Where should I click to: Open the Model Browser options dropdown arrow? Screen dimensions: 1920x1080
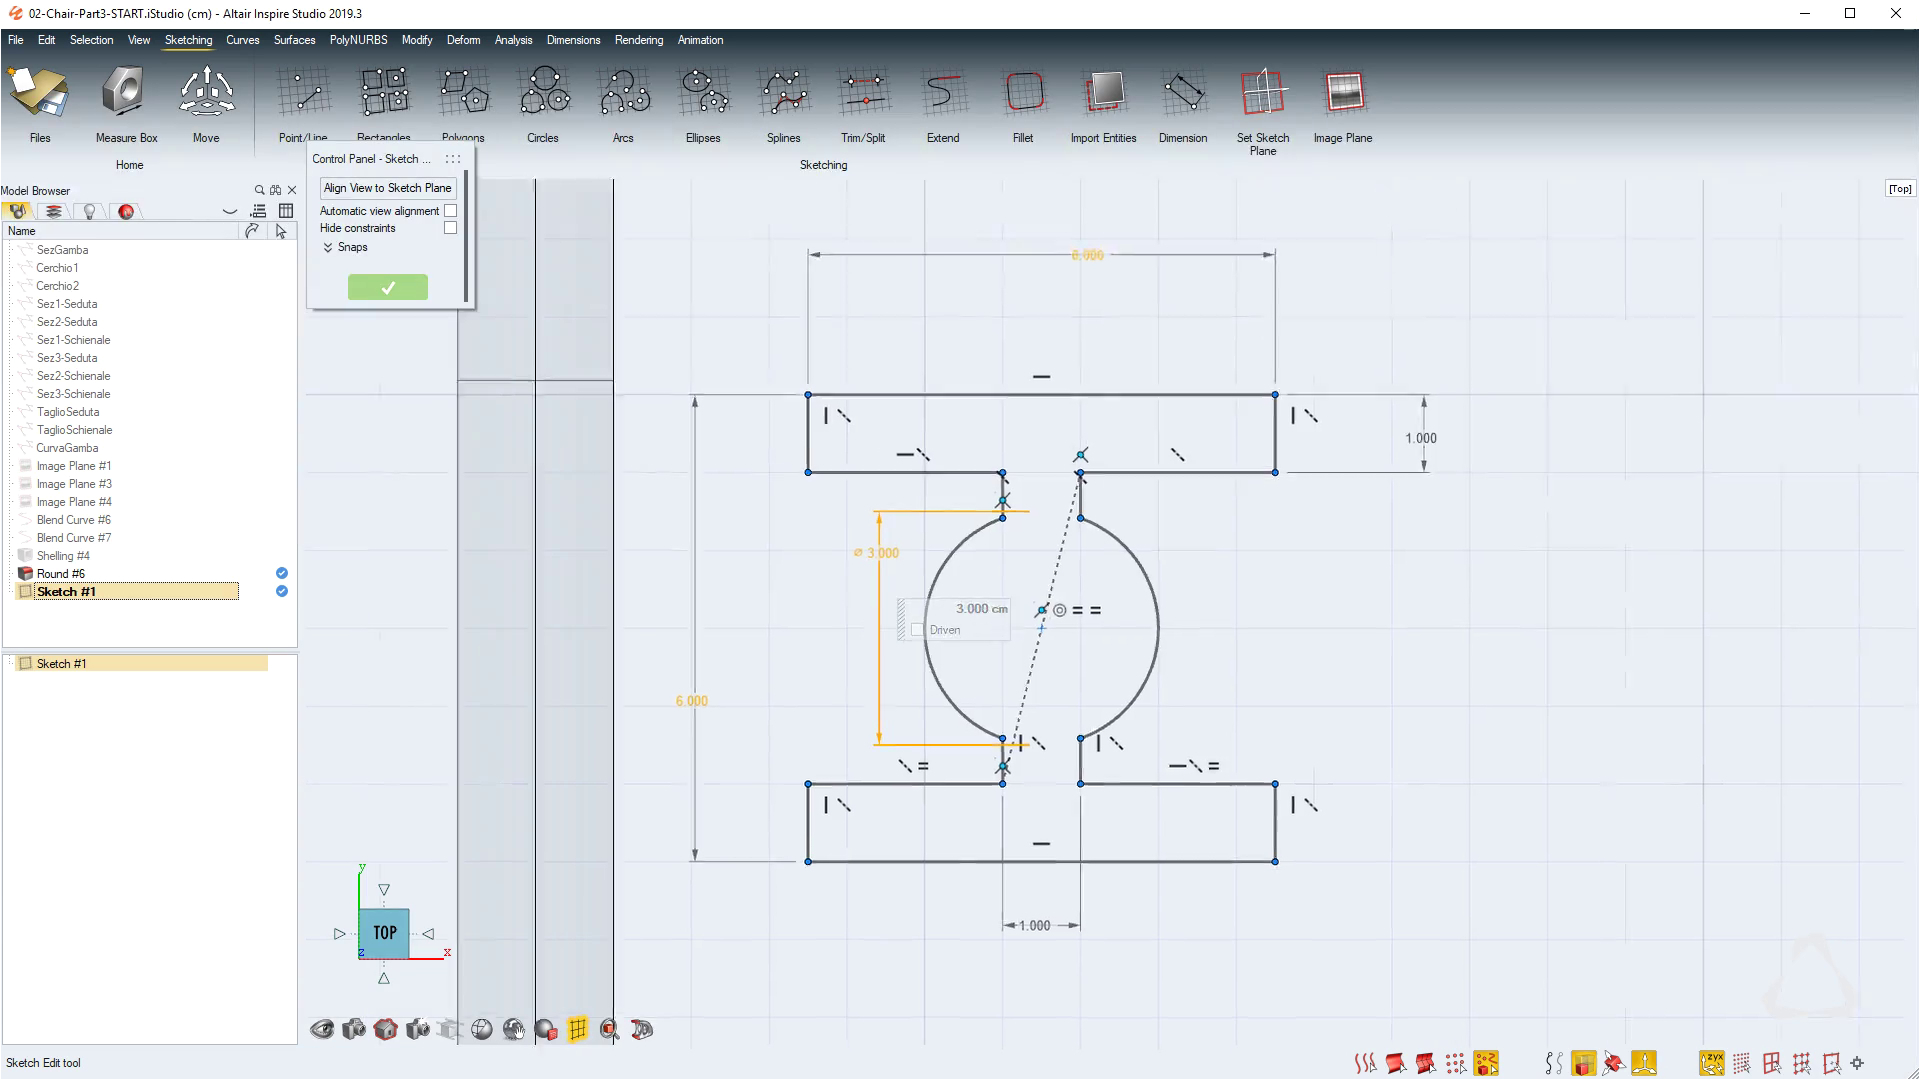click(x=230, y=212)
